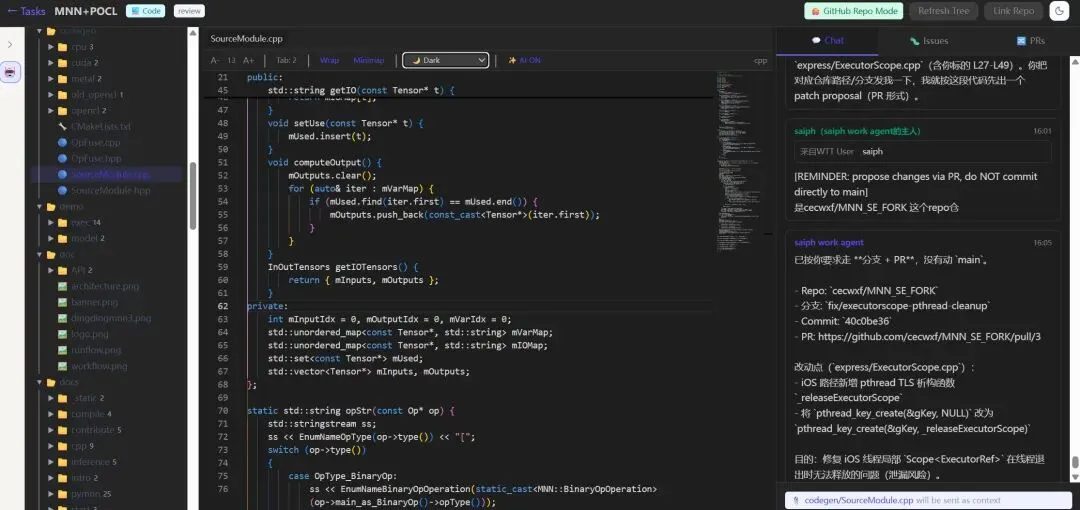The image size is (1080, 510).
Task: Open the Dark theme dropdown
Action: (x=446, y=61)
